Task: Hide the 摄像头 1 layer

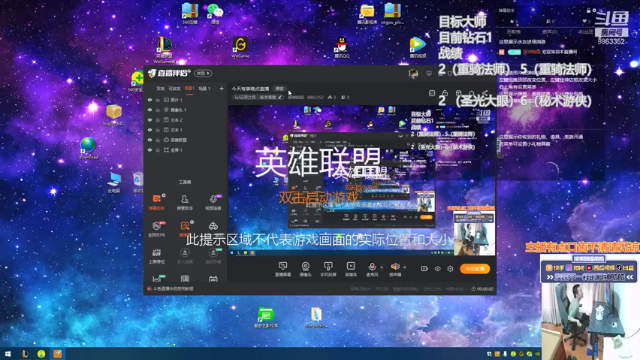Action: 150,110
